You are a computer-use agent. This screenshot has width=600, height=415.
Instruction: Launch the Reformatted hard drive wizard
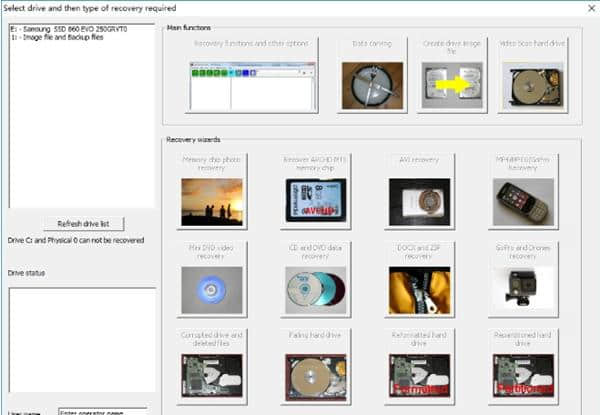click(x=419, y=367)
